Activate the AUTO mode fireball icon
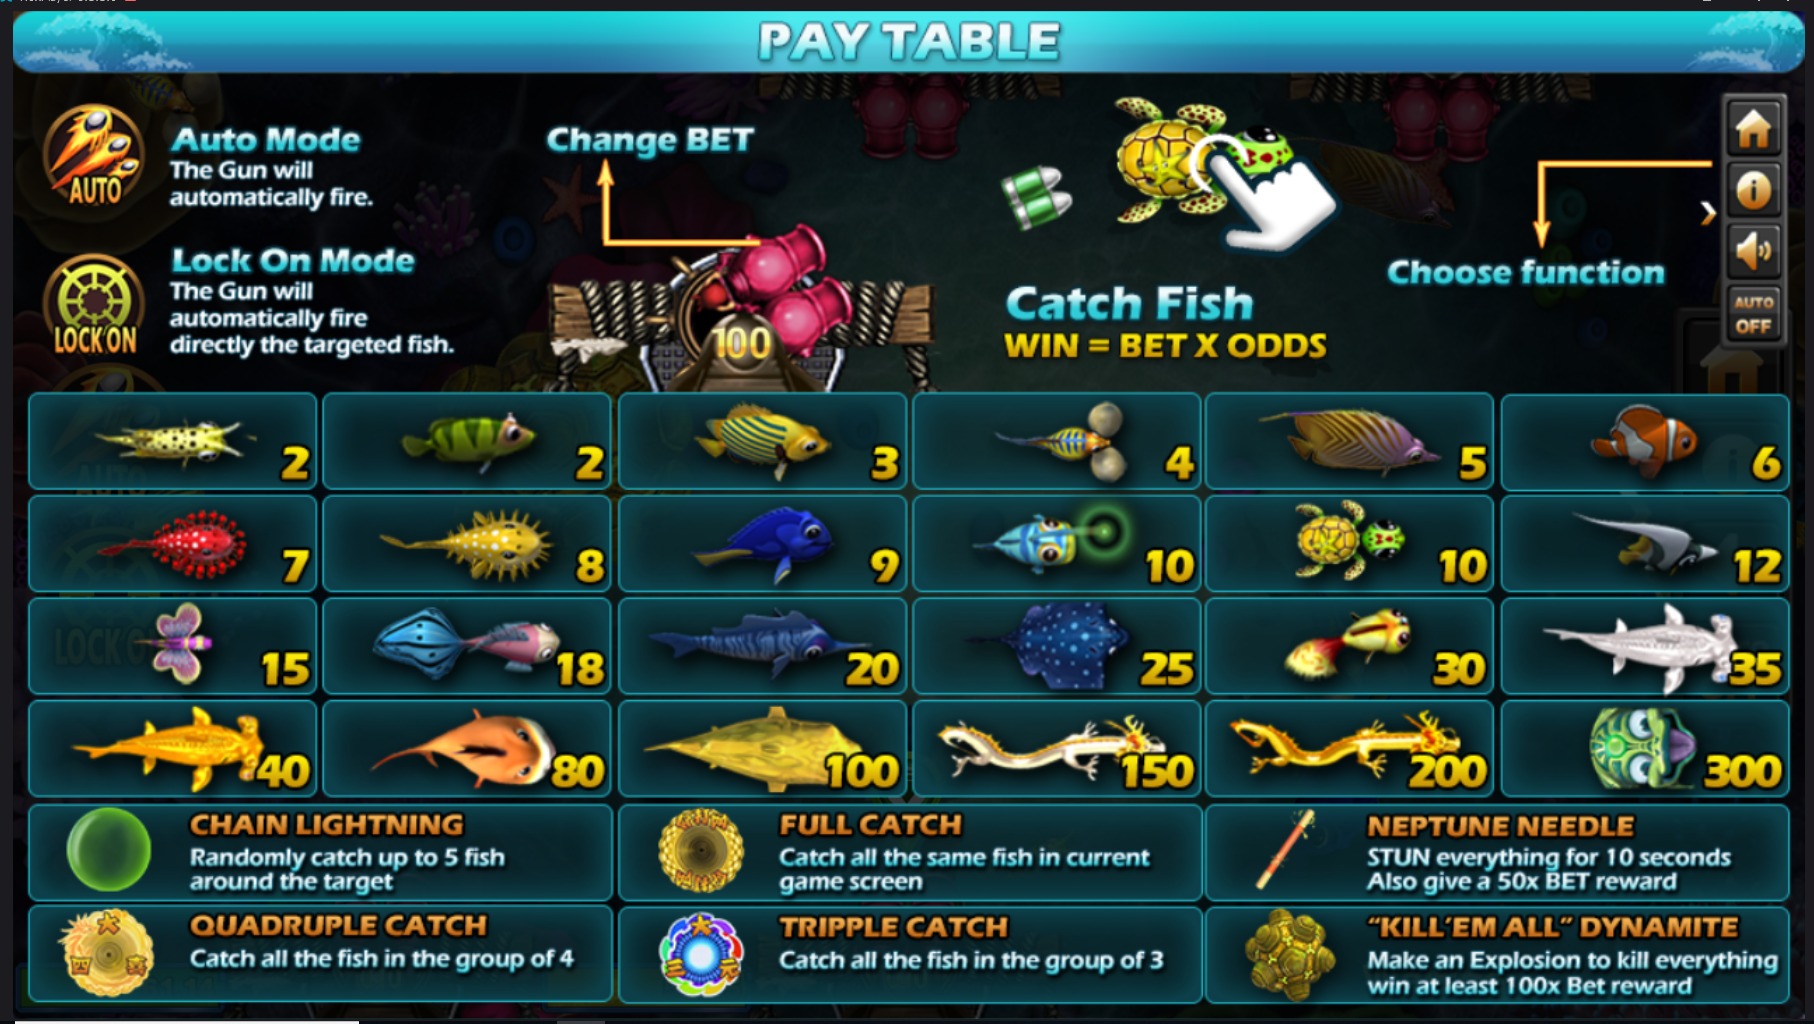The height and width of the screenshot is (1024, 1814). [x=94, y=156]
